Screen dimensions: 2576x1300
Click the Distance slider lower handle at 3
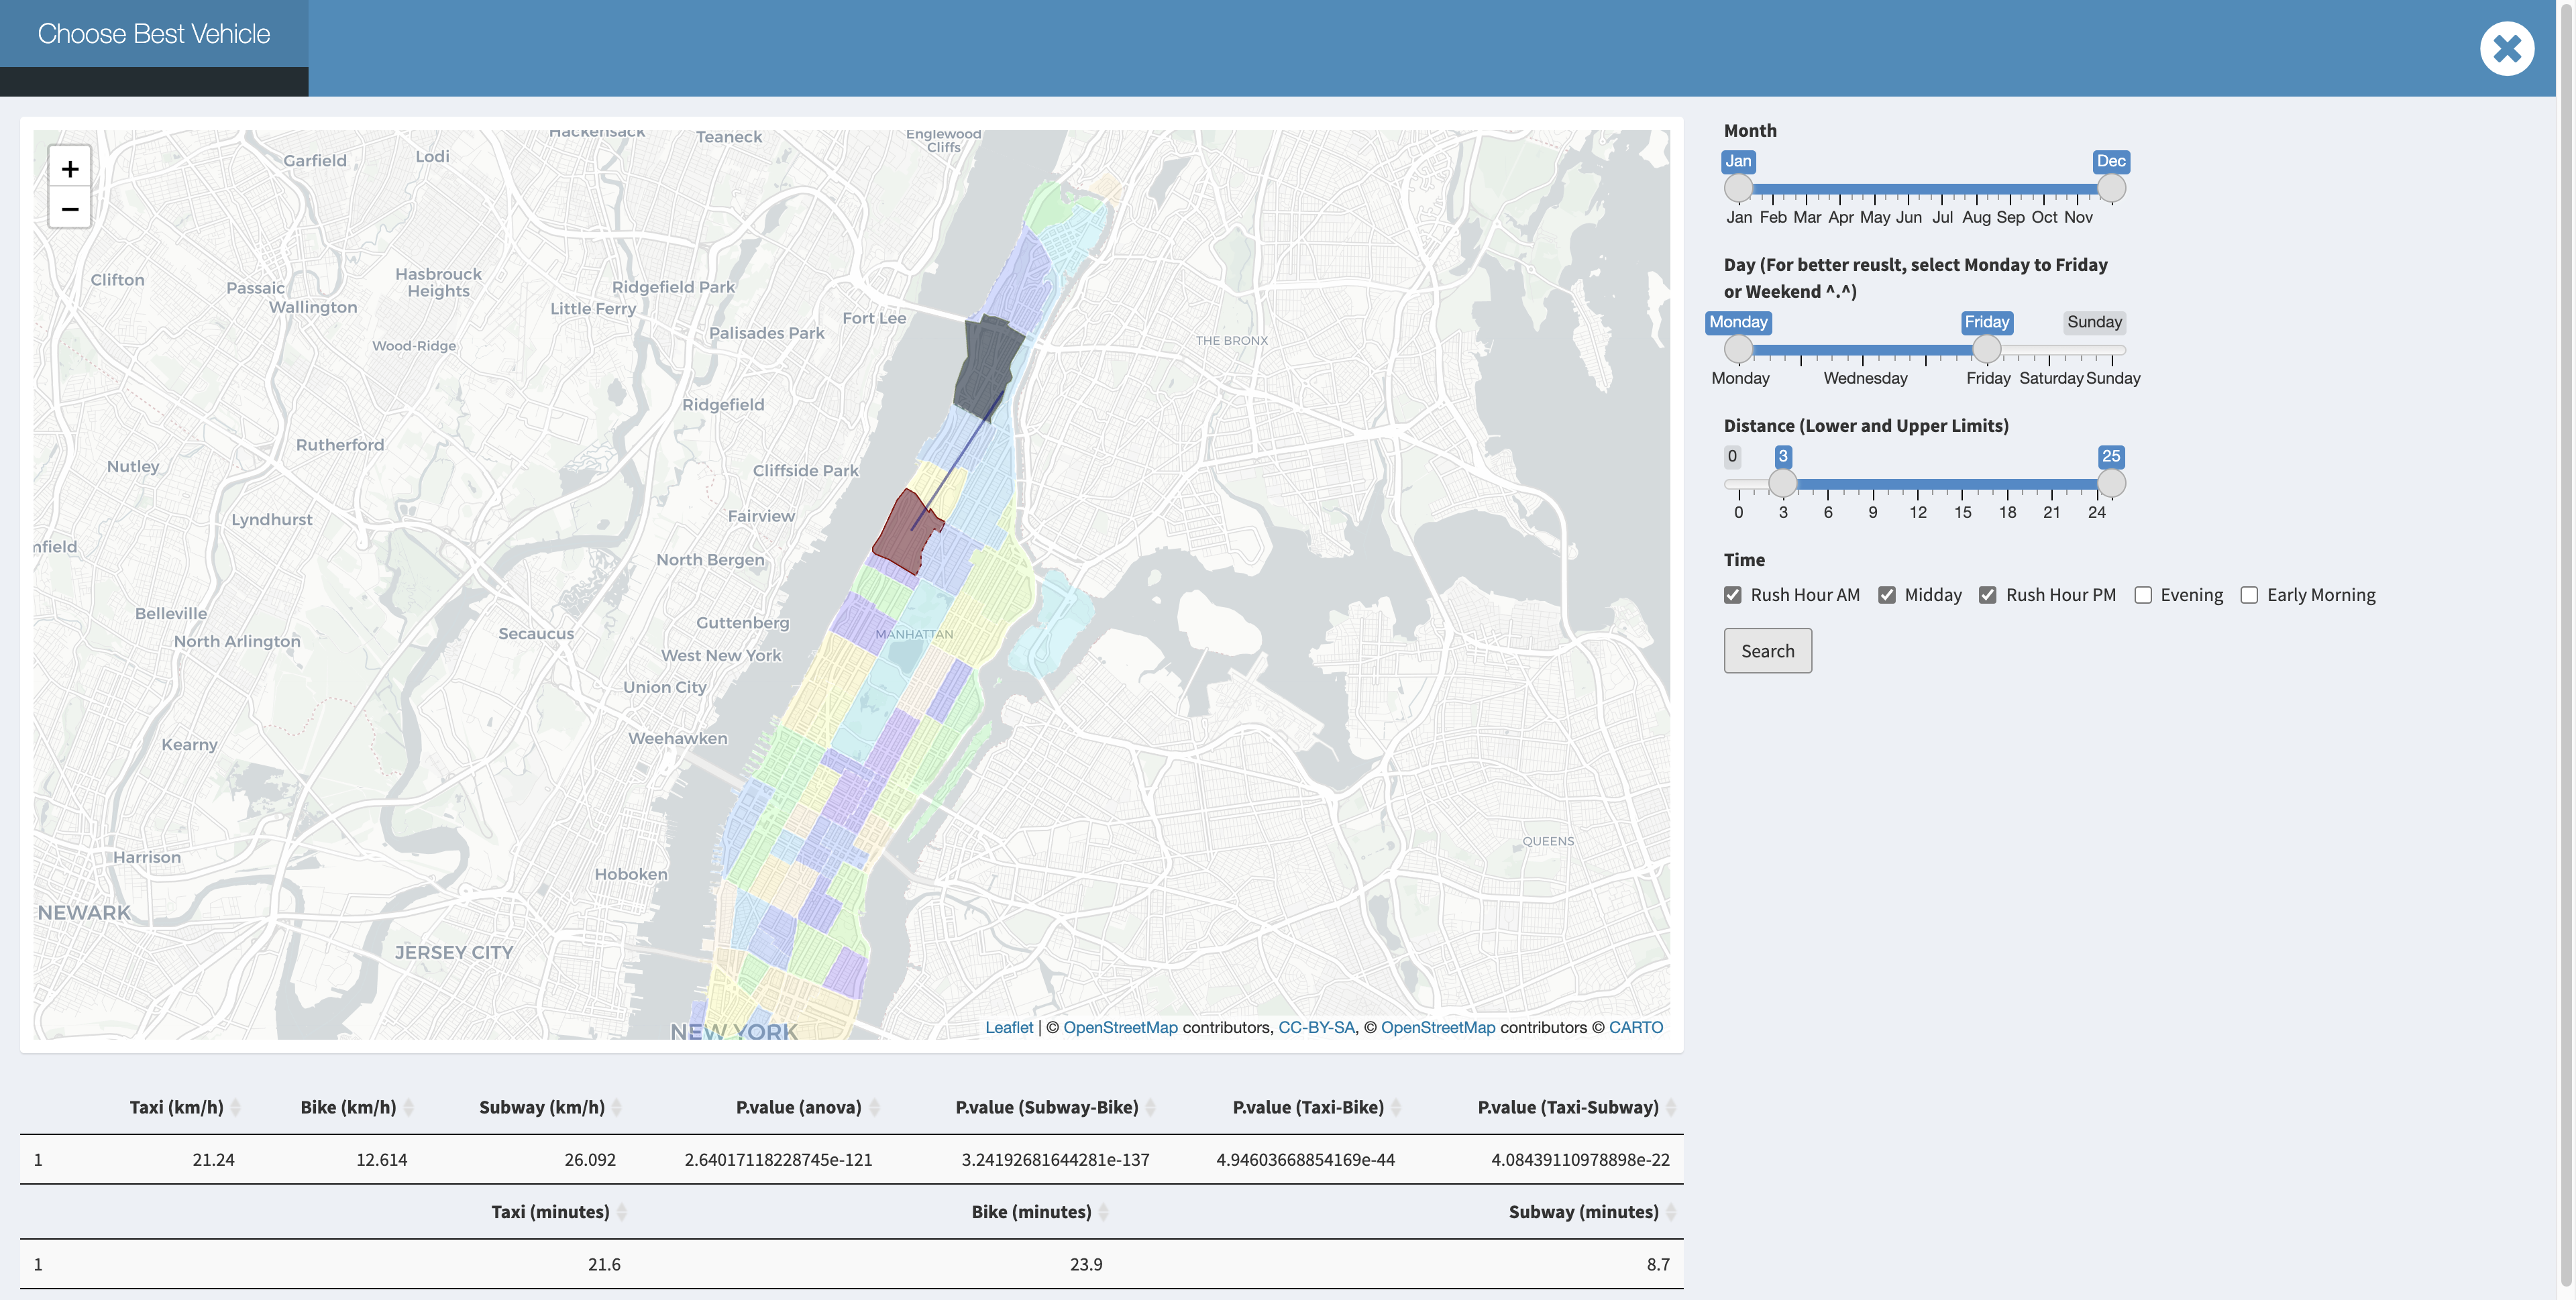[1783, 483]
